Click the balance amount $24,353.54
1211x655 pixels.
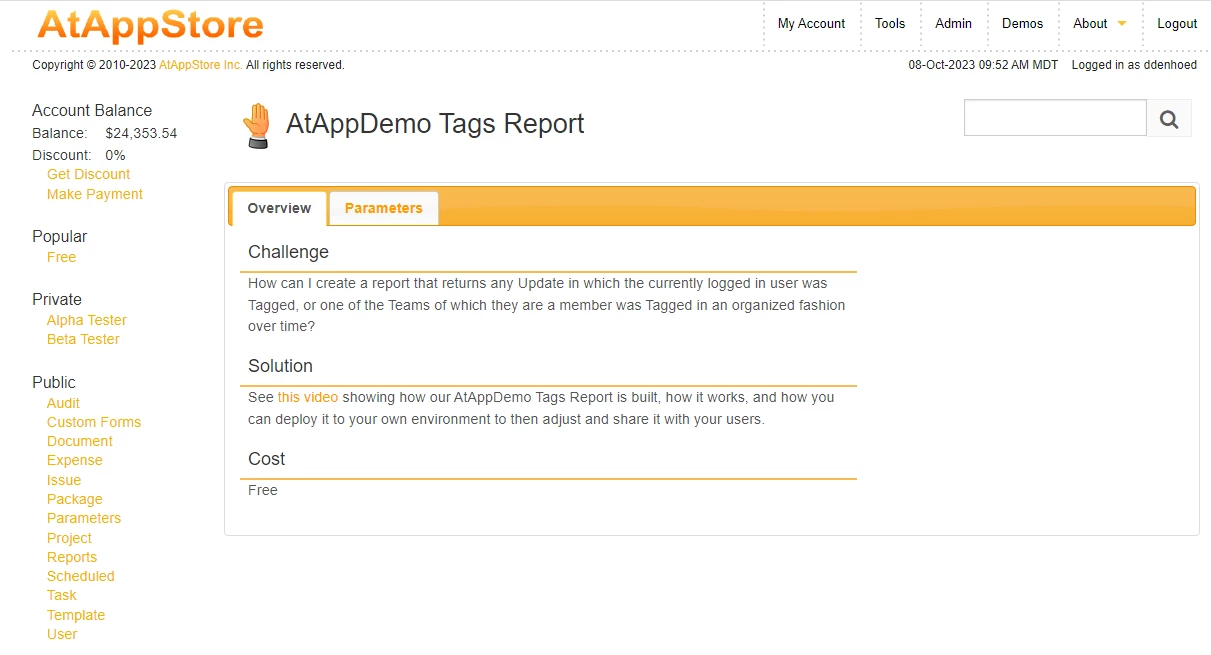141,133
